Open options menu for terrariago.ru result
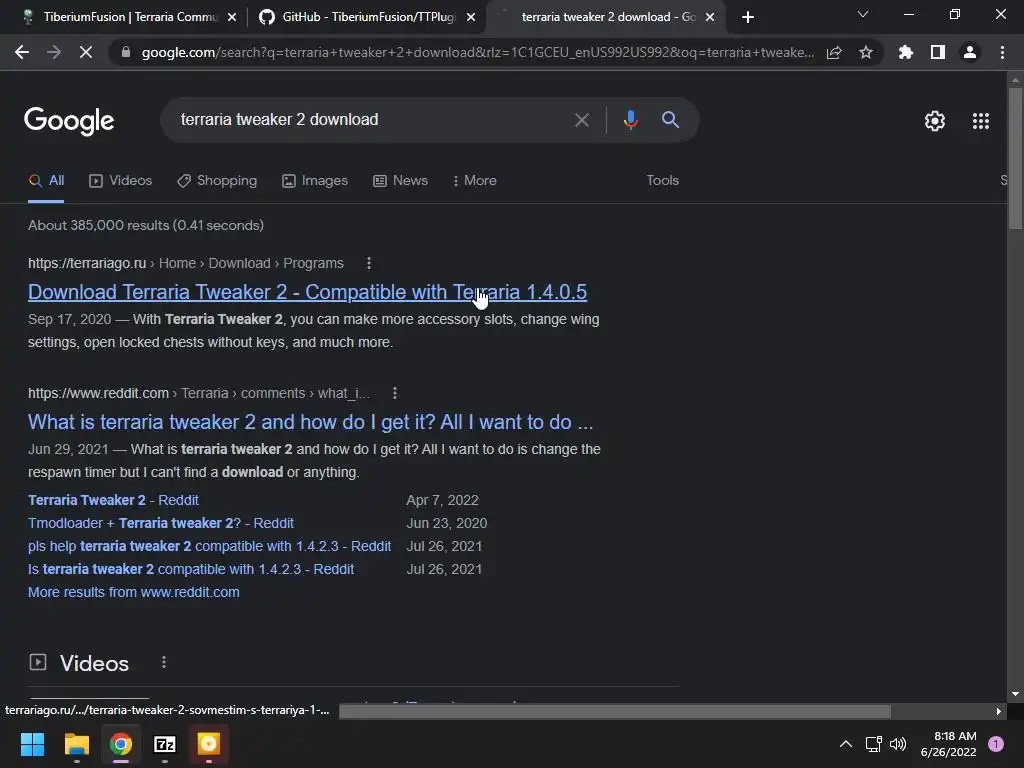The width and height of the screenshot is (1024, 768). (x=369, y=263)
